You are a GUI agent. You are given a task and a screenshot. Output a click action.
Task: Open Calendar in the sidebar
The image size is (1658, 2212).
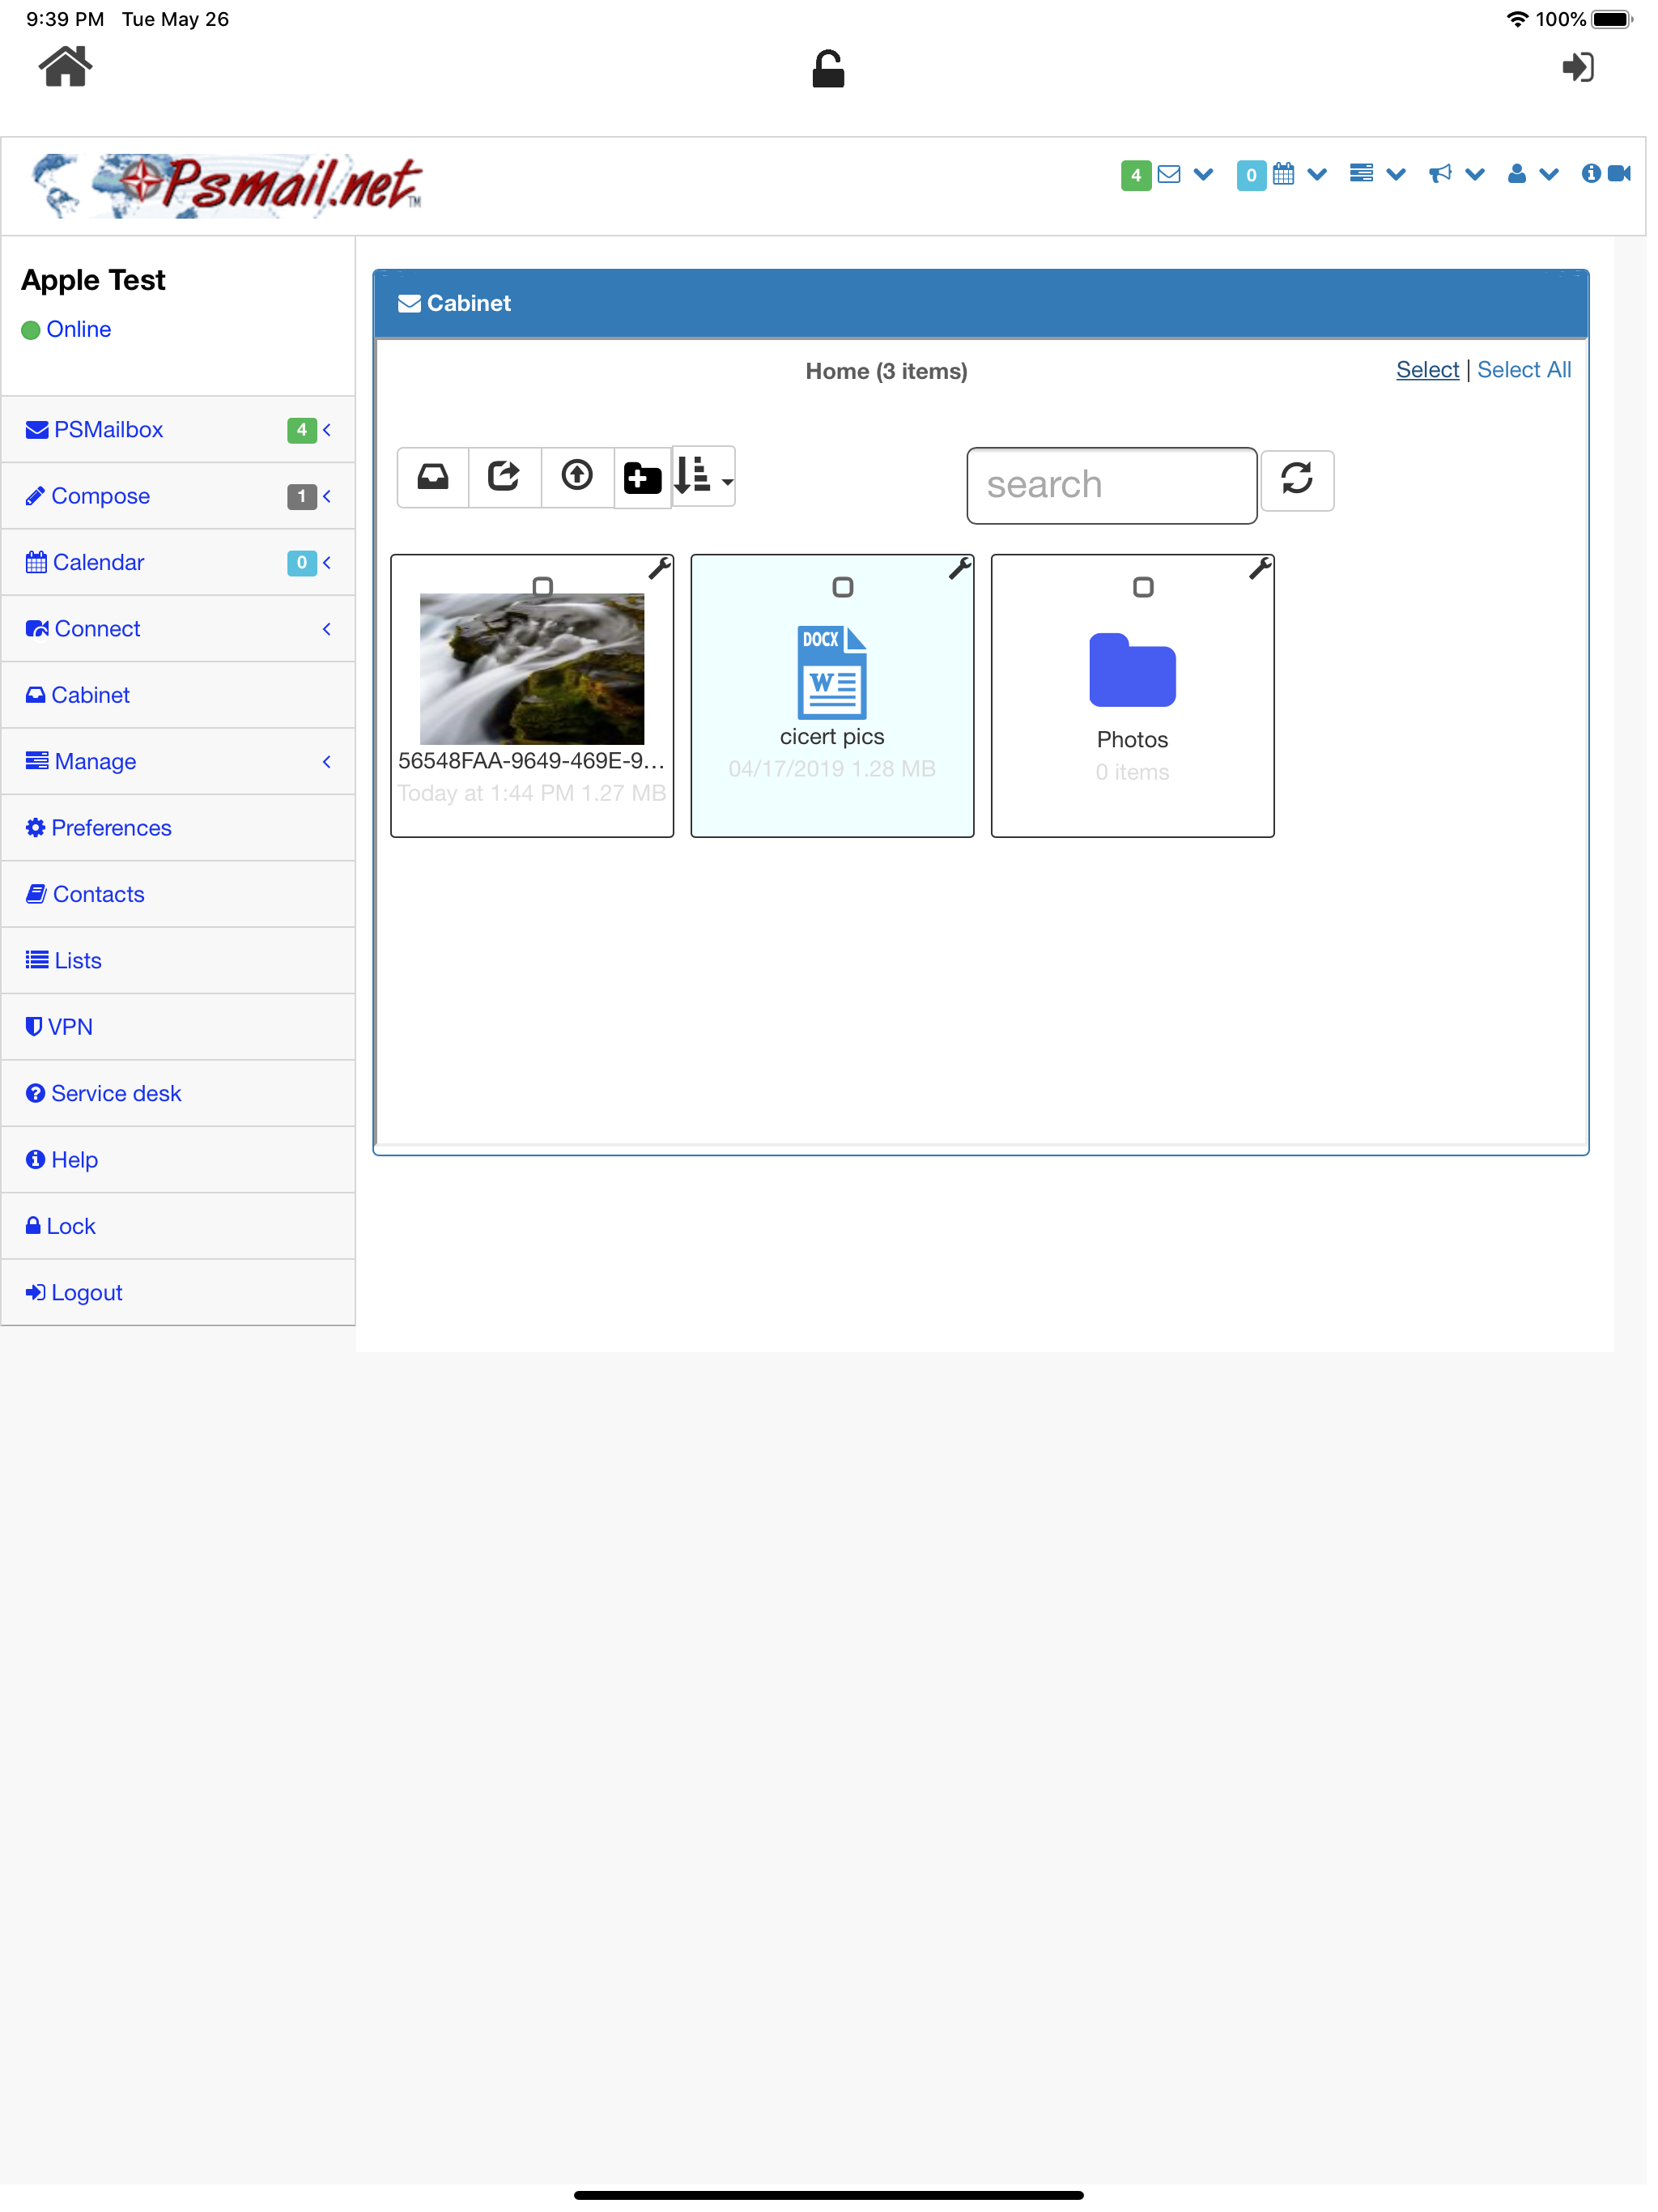point(178,563)
